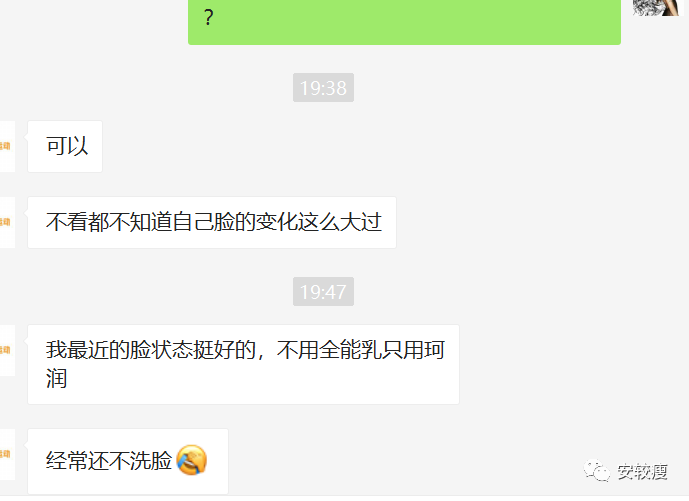Select the 可以 message bubble

pyautogui.click(x=65, y=146)
